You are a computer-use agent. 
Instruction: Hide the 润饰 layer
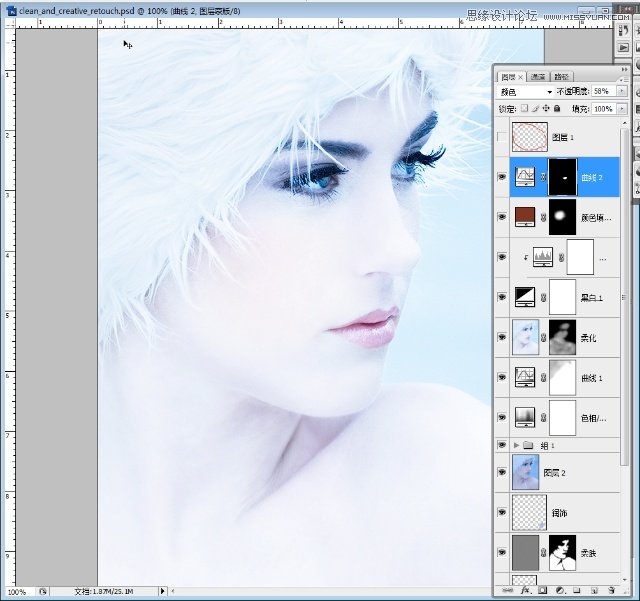502,512
